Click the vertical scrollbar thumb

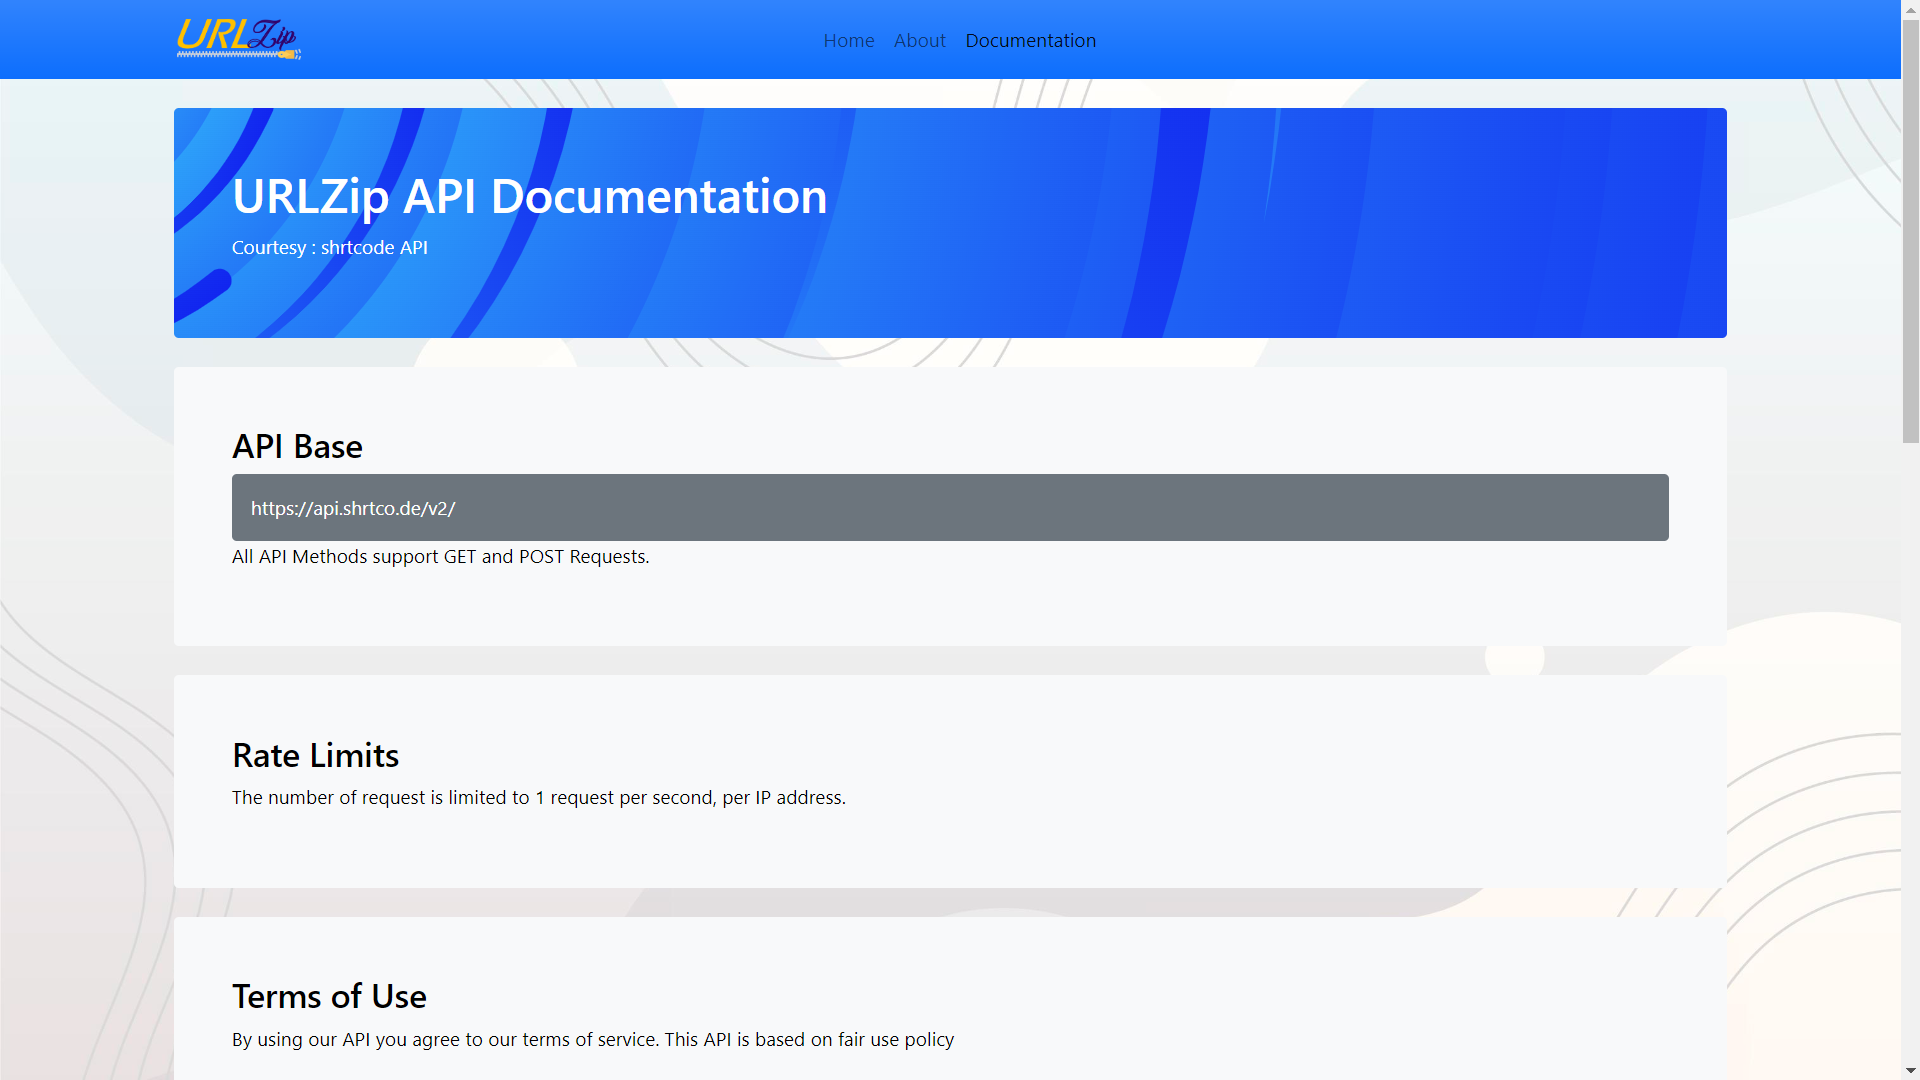[1910, 230]
